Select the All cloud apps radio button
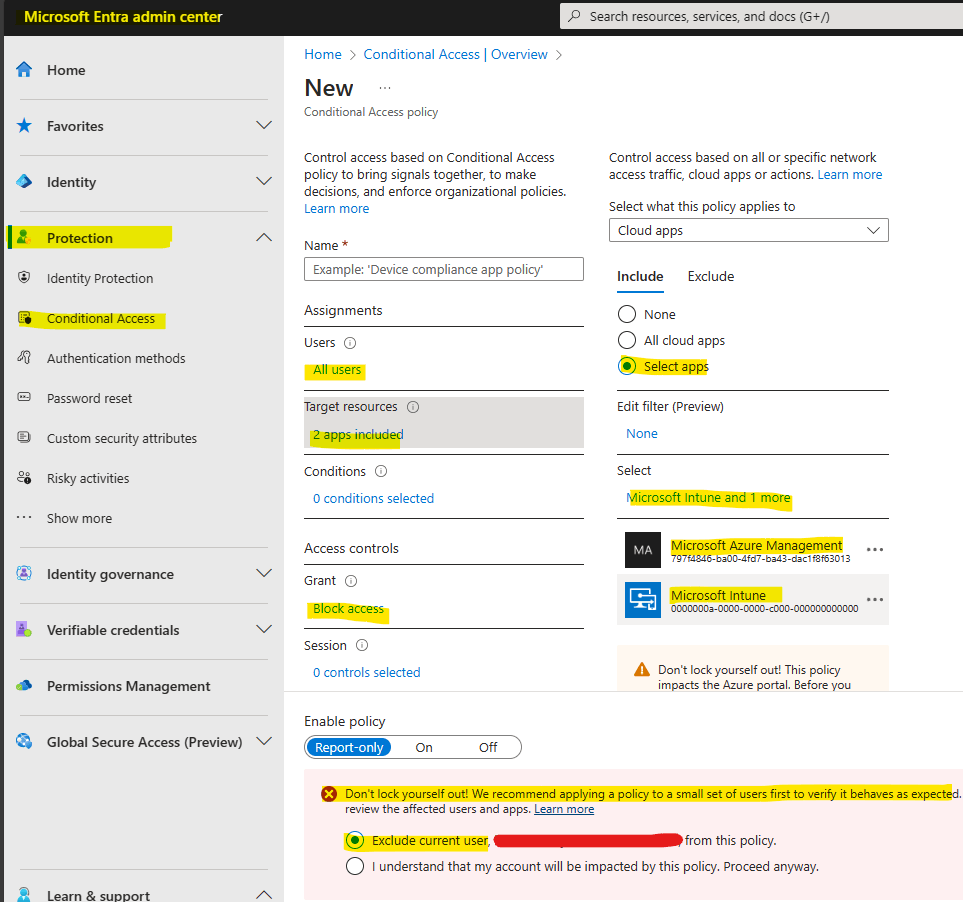Viewport: 963px width, 902px height. [x=626, y=340]
